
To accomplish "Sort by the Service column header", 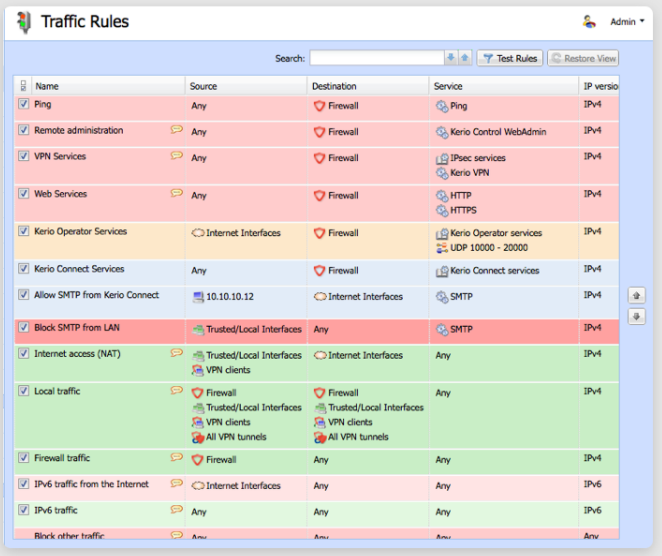I will click(x=504, y=86).
